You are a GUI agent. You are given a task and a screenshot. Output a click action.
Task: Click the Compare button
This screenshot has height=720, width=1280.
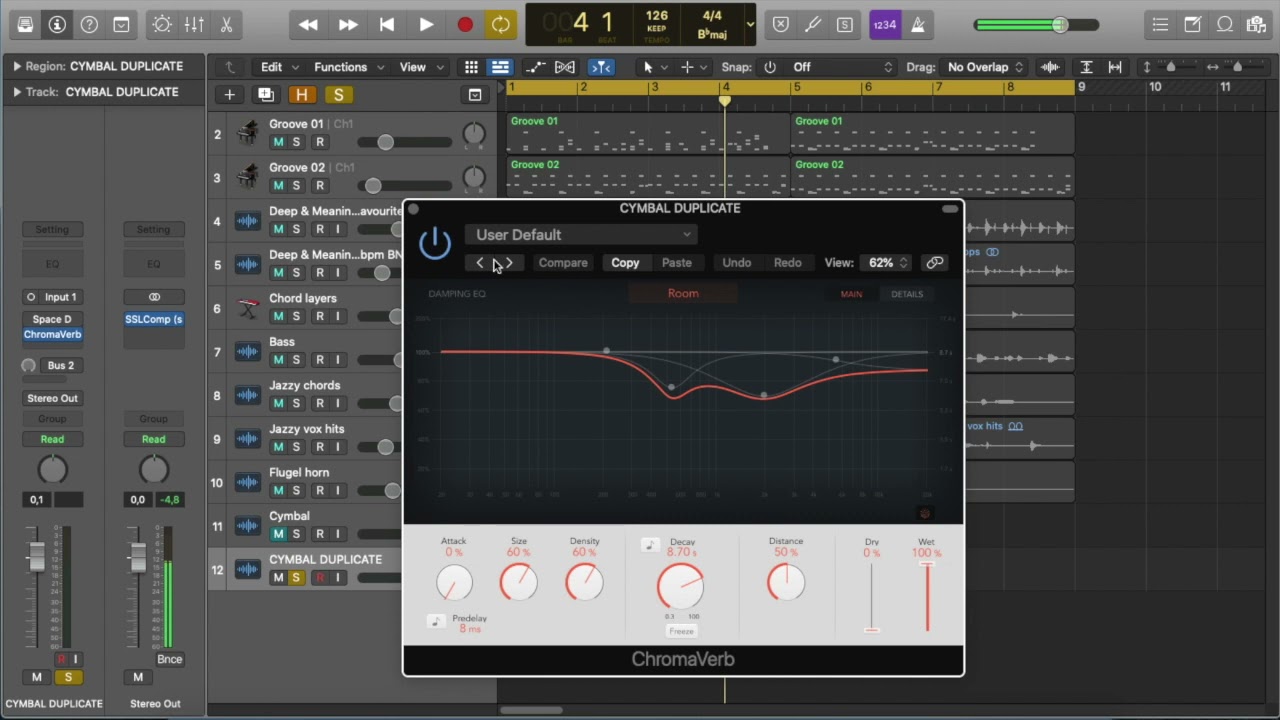pos(563,263)
